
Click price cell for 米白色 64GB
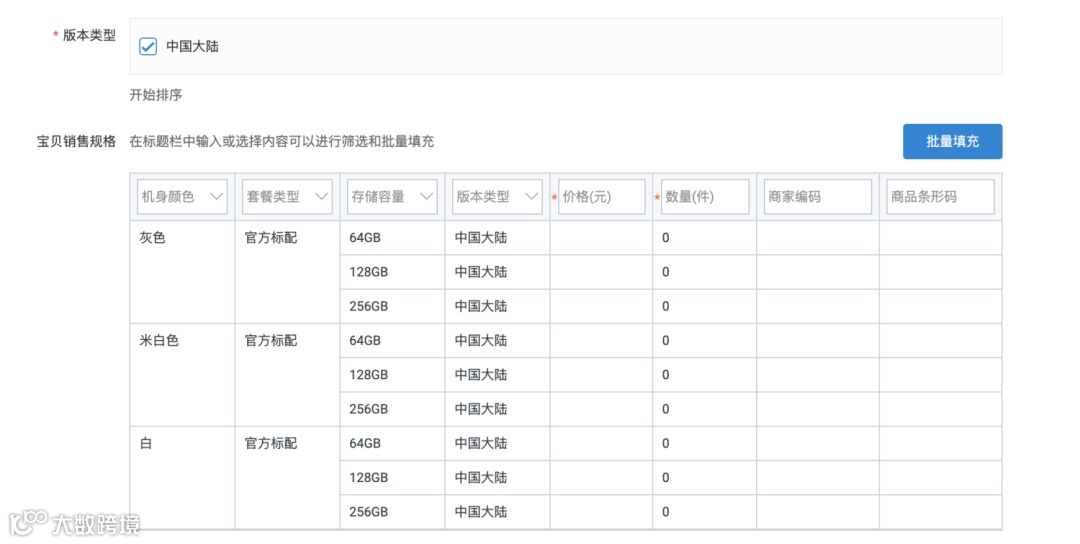[x=601, y=341]
